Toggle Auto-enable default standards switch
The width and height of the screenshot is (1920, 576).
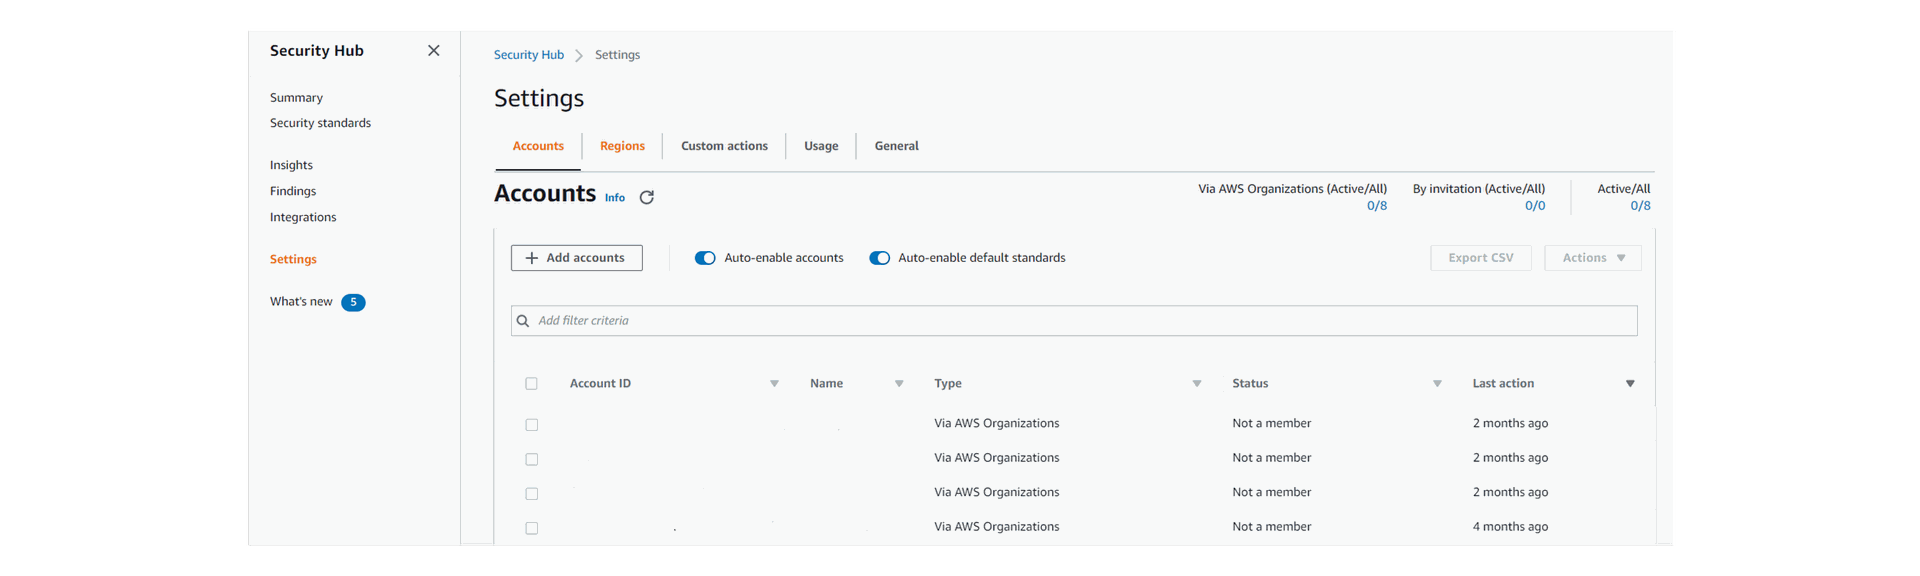point(880,258)
